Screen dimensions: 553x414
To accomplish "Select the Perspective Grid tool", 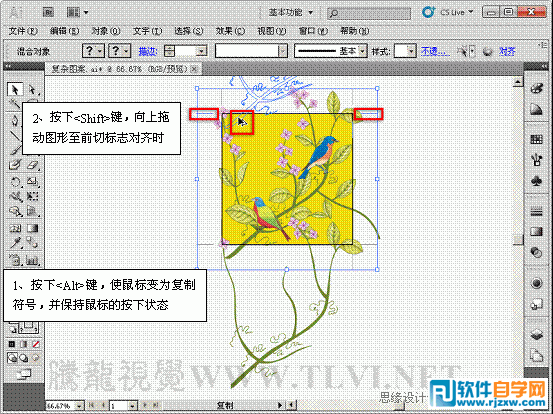I will (x=33, y=212).
